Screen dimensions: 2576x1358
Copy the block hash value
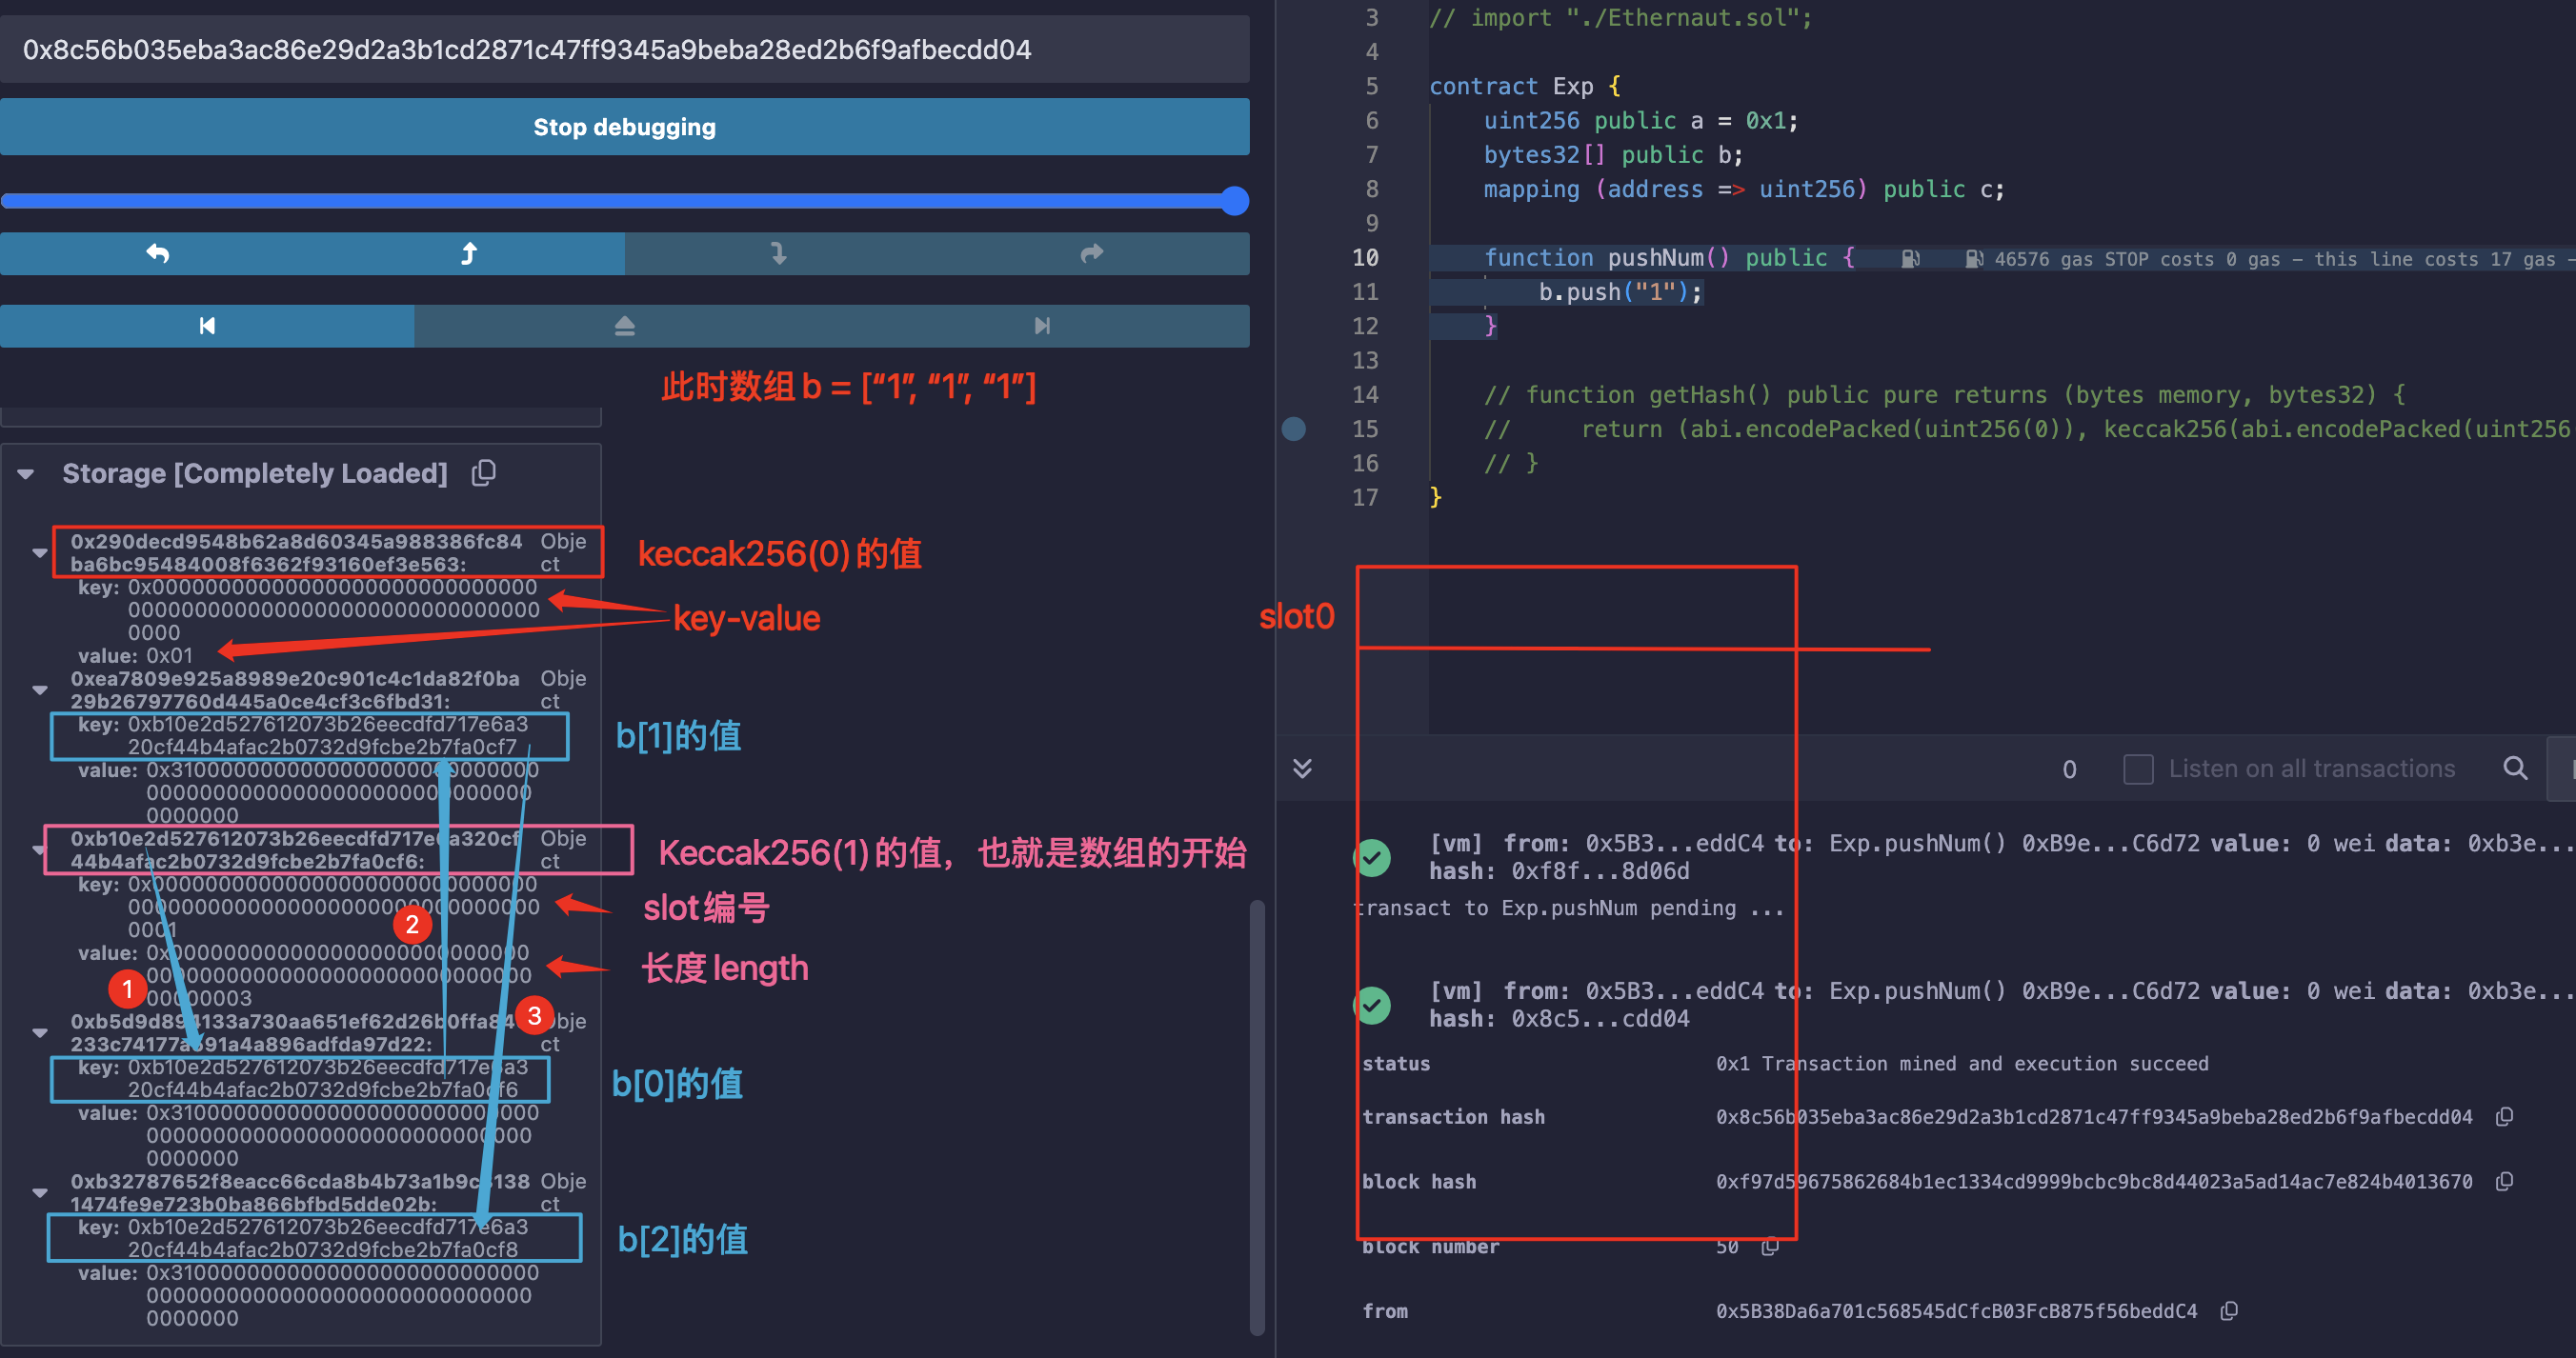[x=2505, y=1182]
